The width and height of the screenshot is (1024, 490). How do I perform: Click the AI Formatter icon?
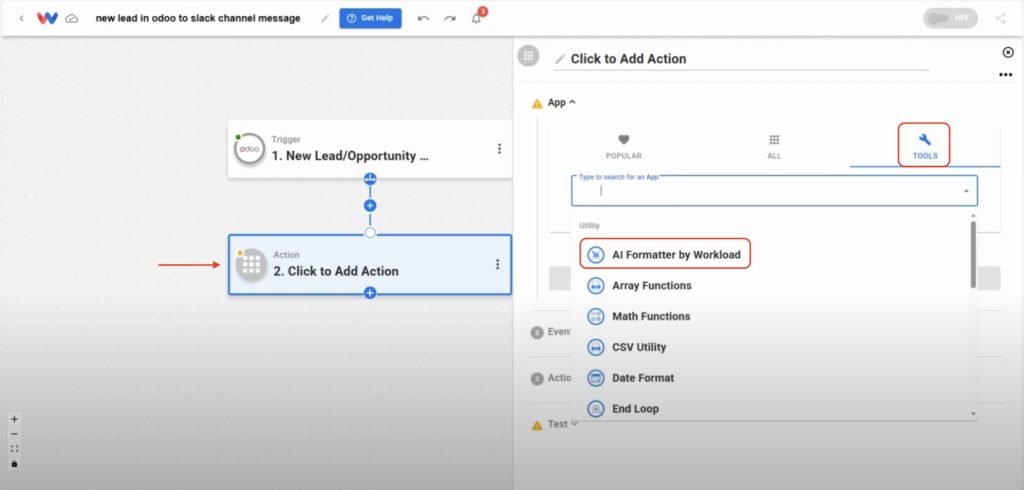point(596,255)
